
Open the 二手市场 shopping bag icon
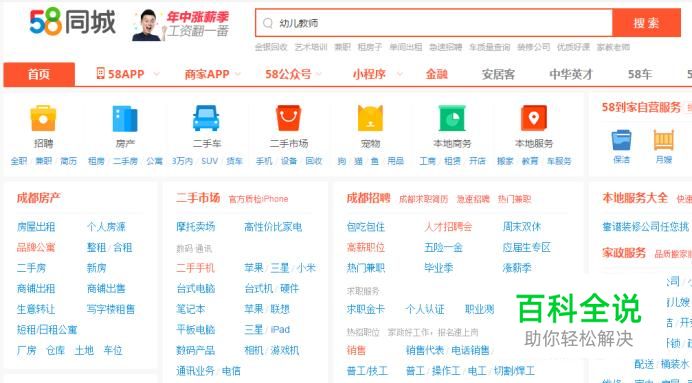289,118
